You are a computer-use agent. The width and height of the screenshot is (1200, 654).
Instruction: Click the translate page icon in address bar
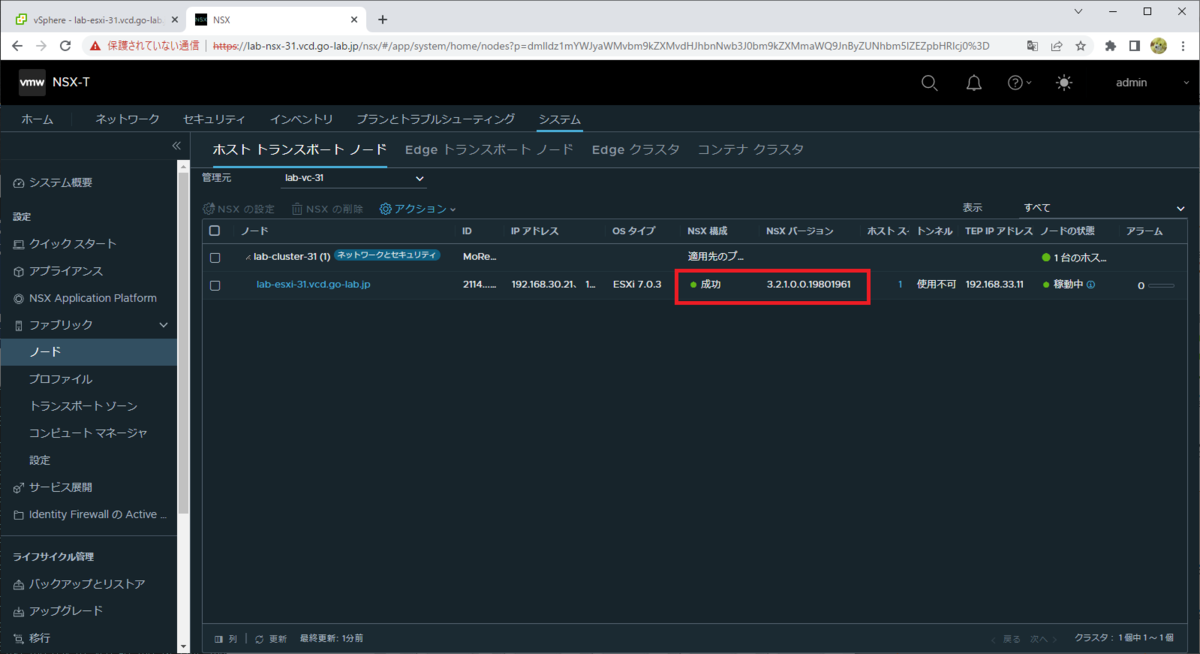point(1033,46)
